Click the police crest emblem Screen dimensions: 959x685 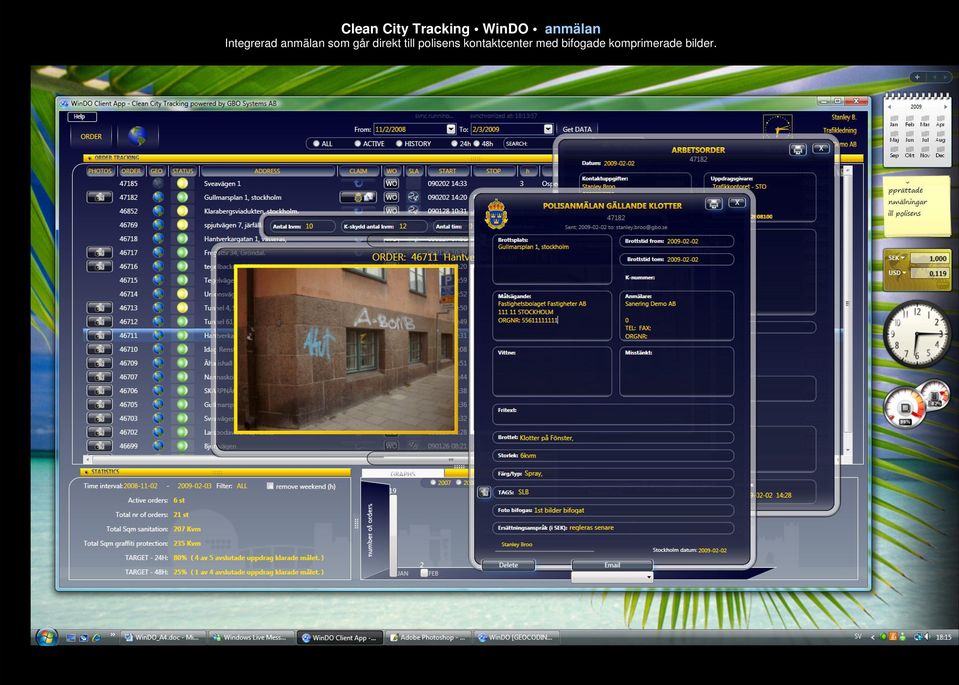pyautogui.click(x=496, y=214)
